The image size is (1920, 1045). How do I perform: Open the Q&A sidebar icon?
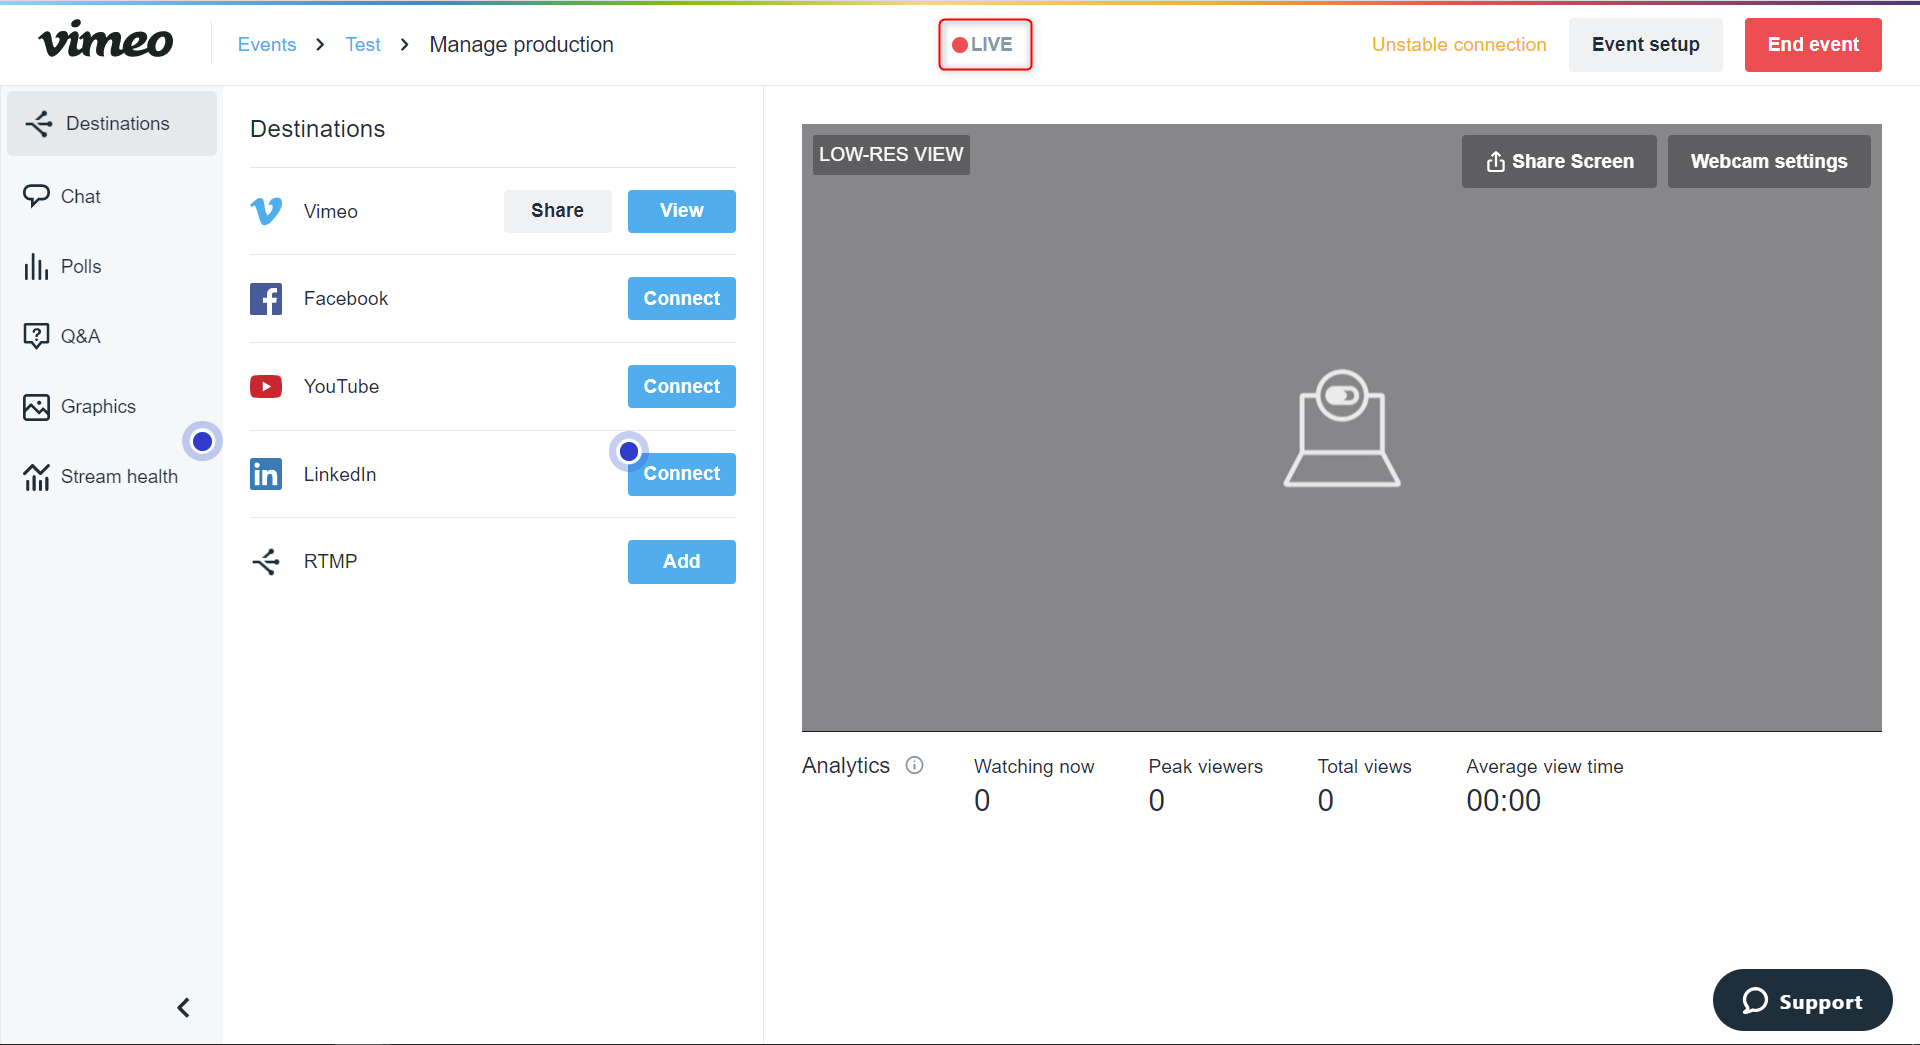[36, 336]
